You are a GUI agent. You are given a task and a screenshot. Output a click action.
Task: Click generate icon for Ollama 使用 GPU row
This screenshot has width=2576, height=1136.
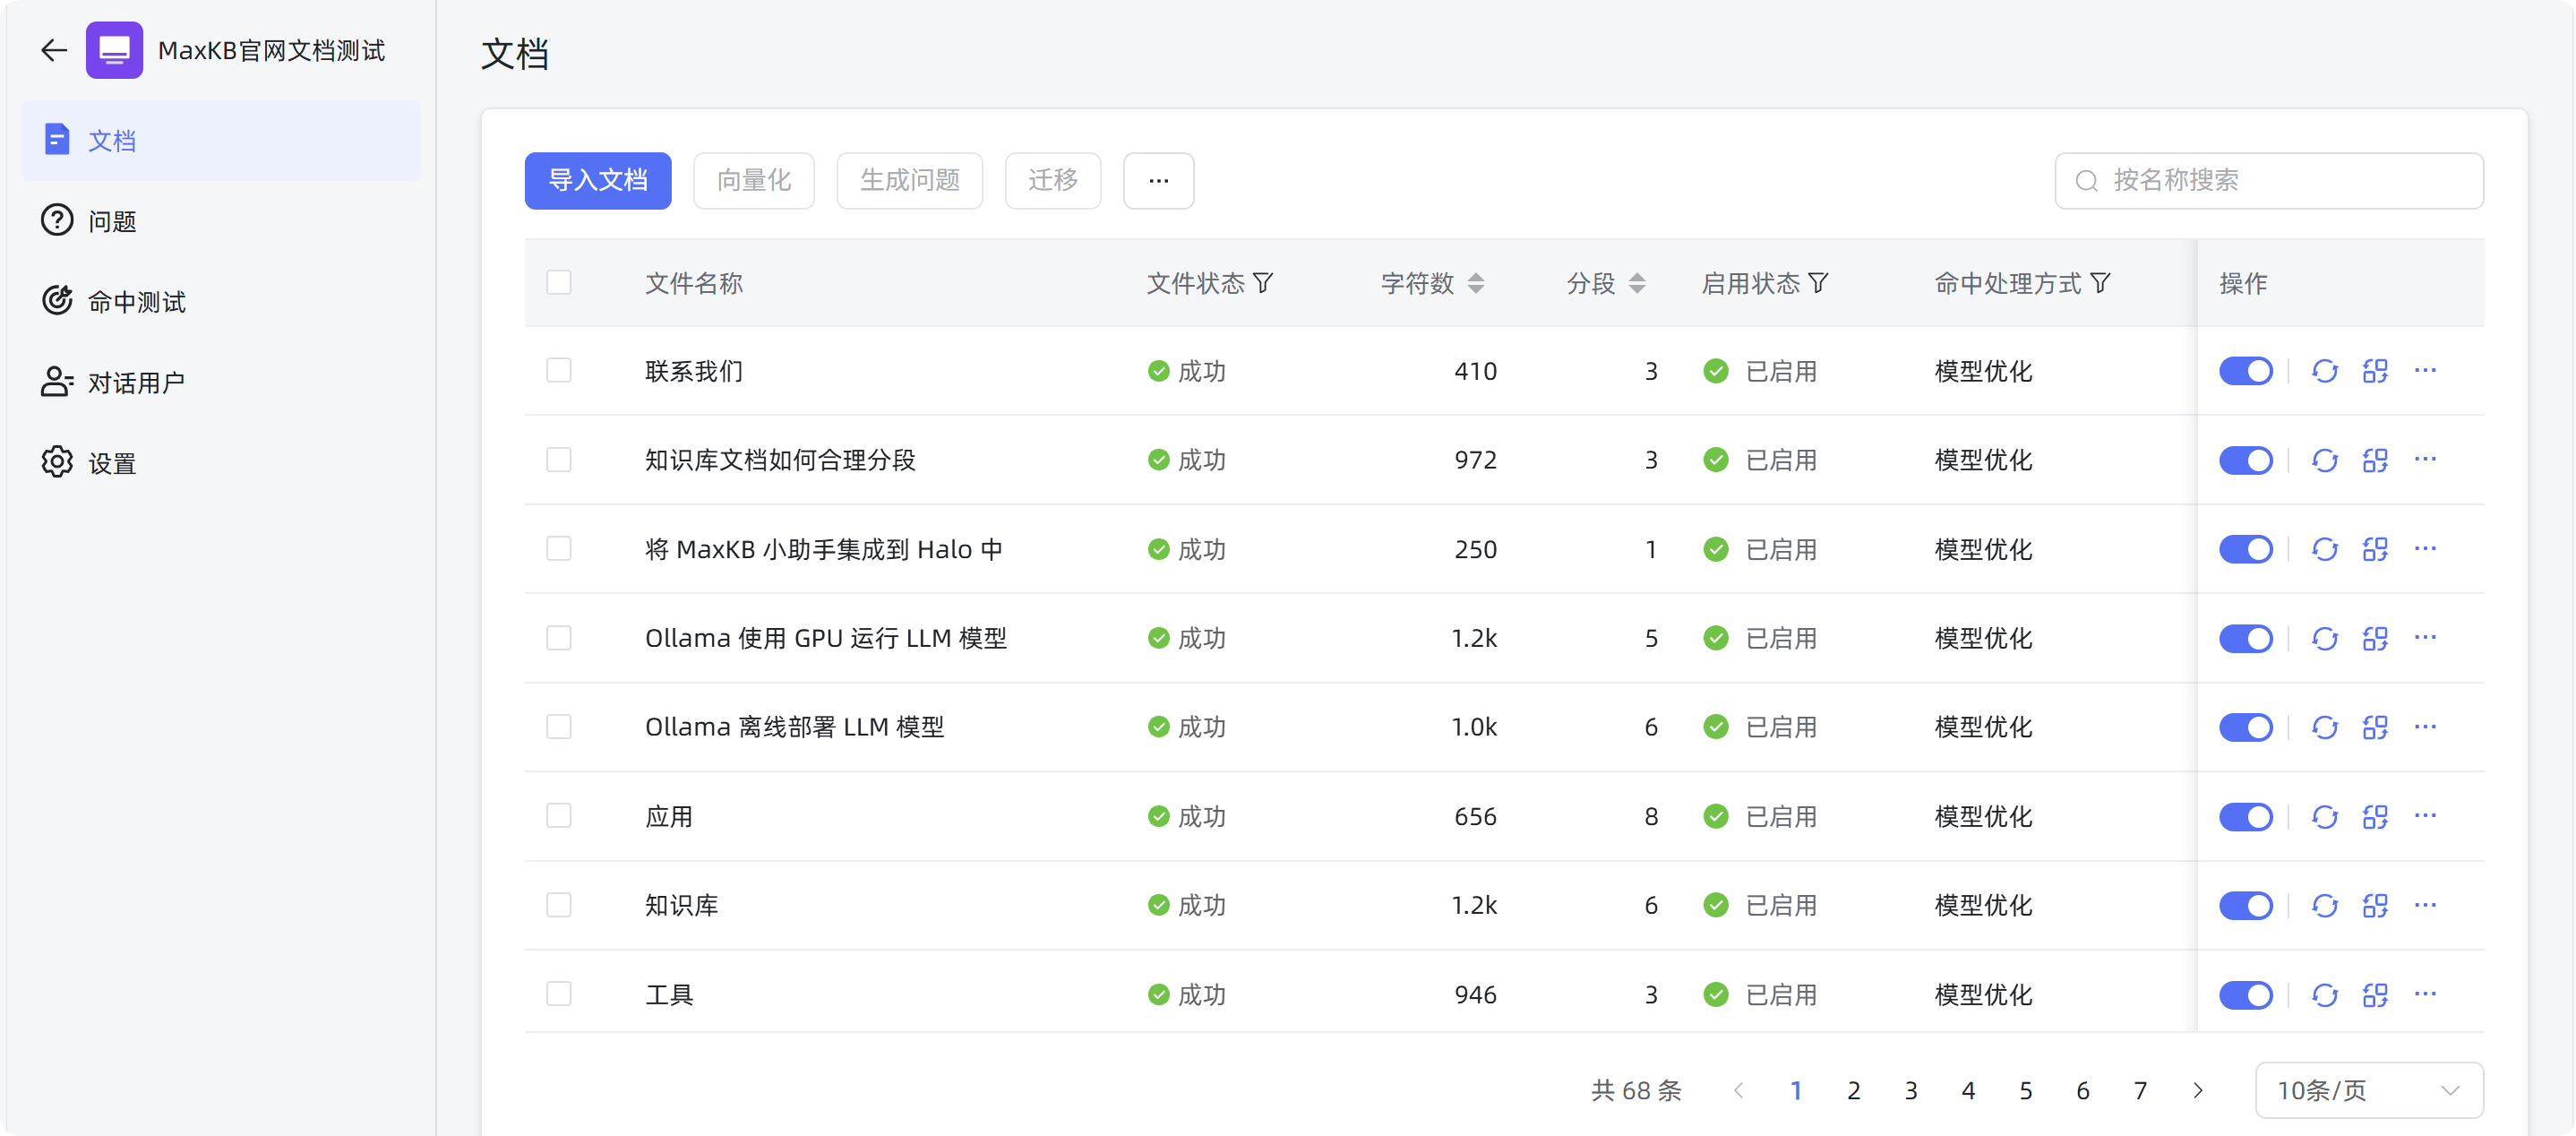coord(2375,638)
